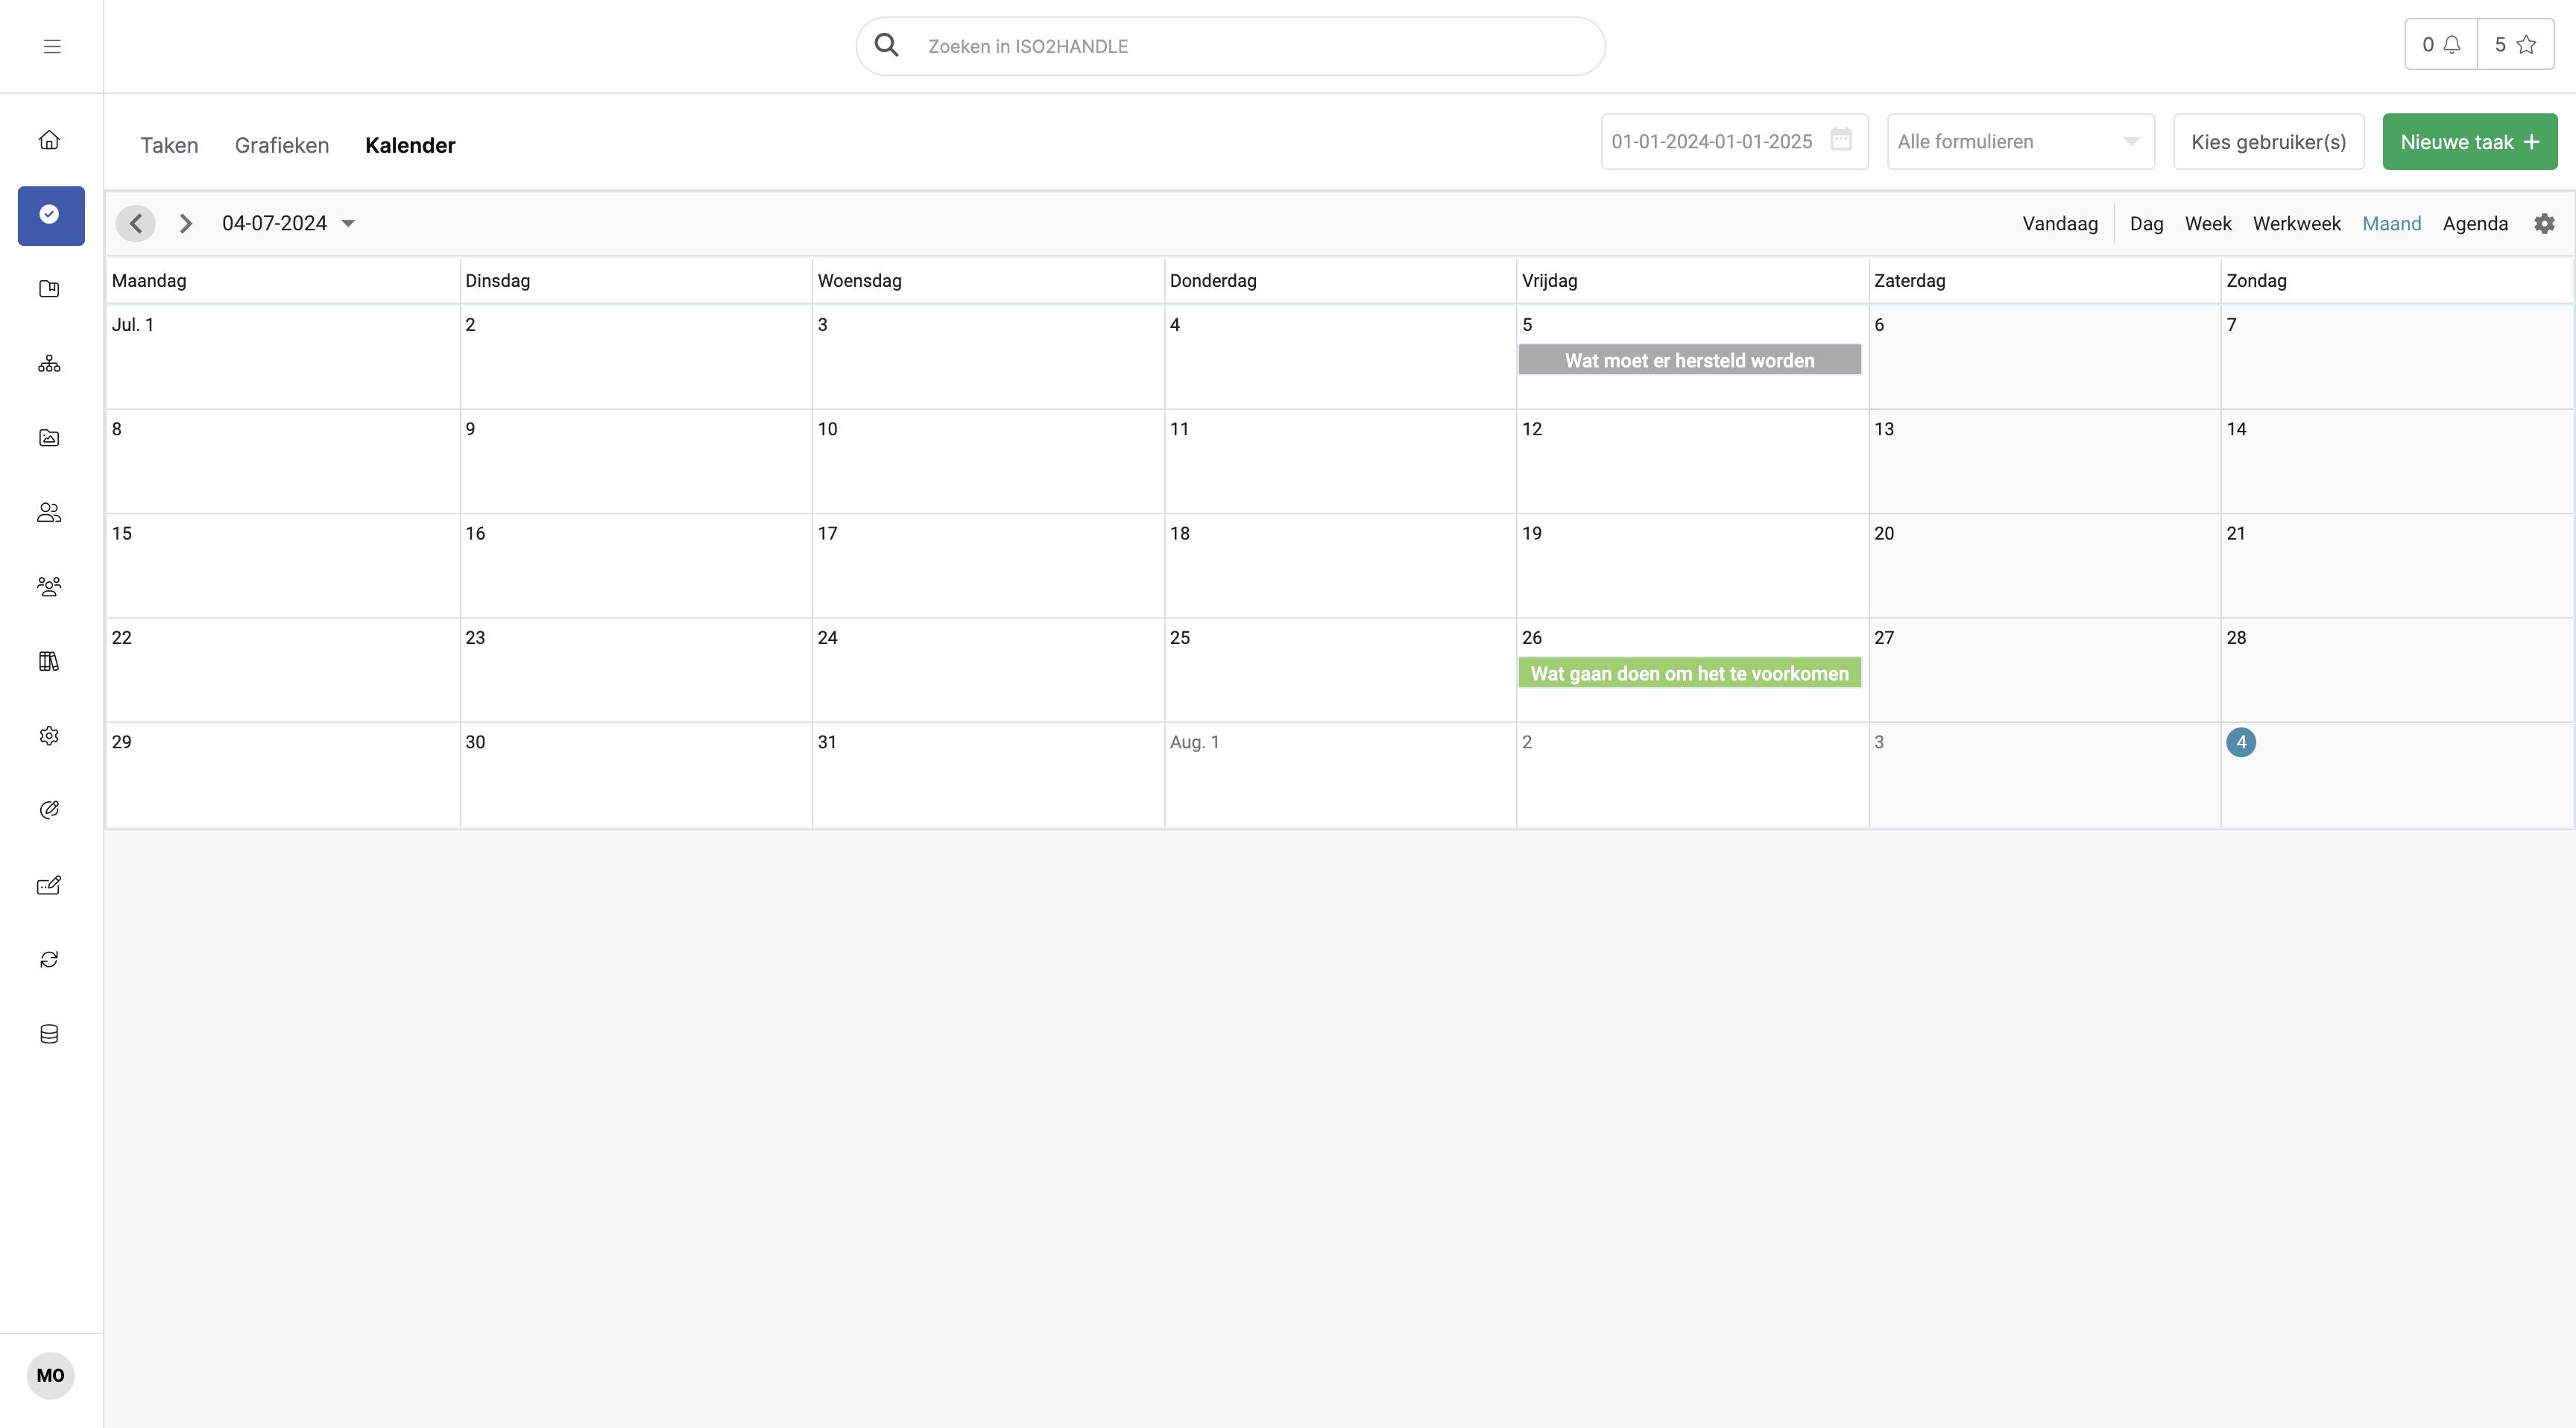Viewport: 2576px width, 1428px height.
Task: Open the settings gear sidebar icon
Action: (49, 736)
